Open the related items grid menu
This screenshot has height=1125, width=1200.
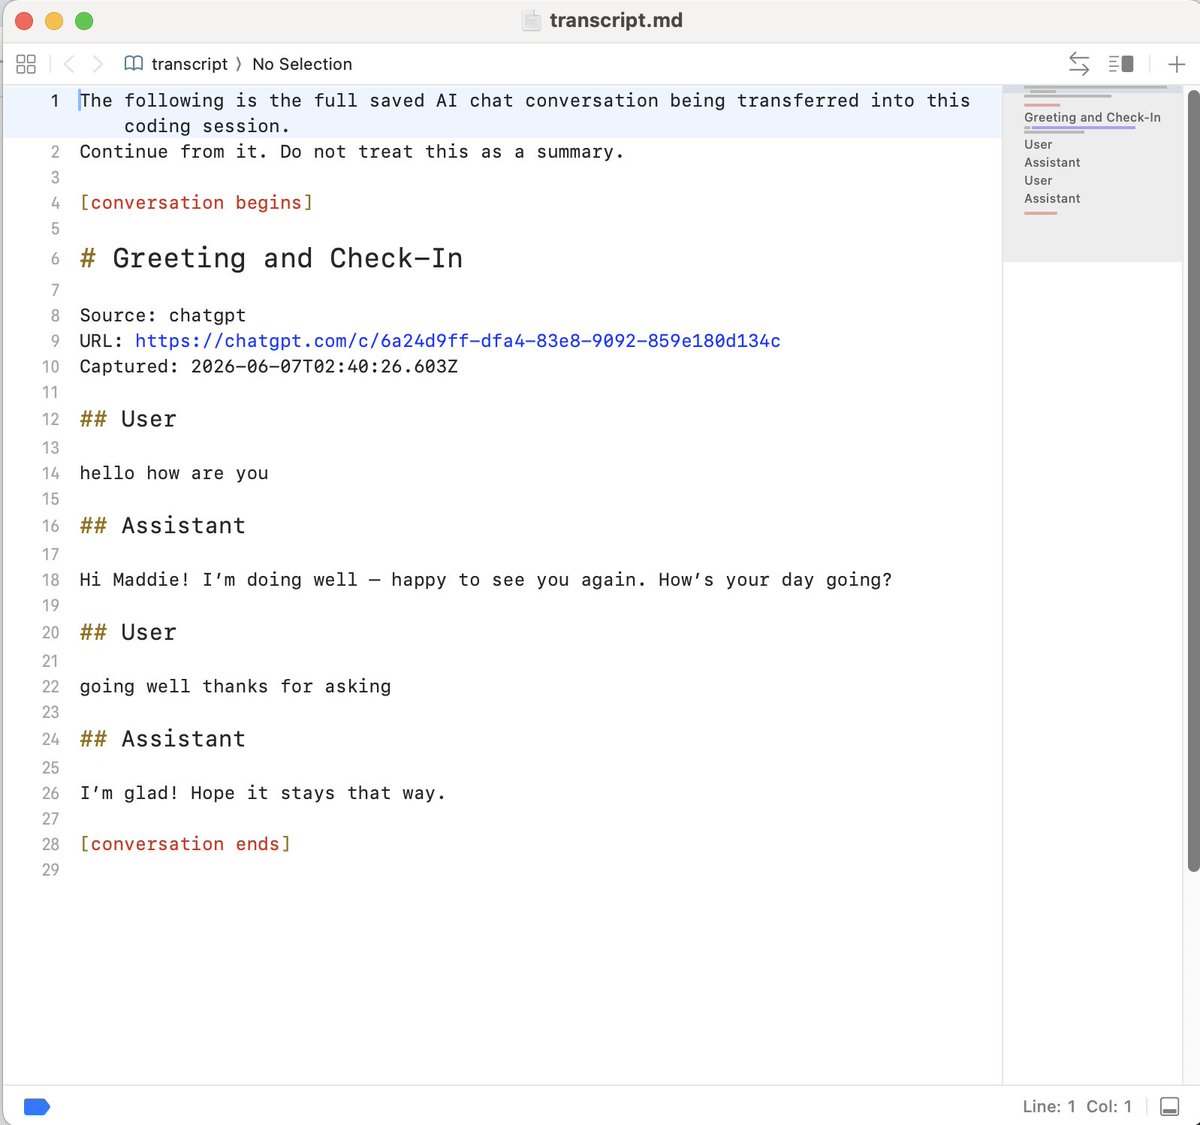pos(26,64)
